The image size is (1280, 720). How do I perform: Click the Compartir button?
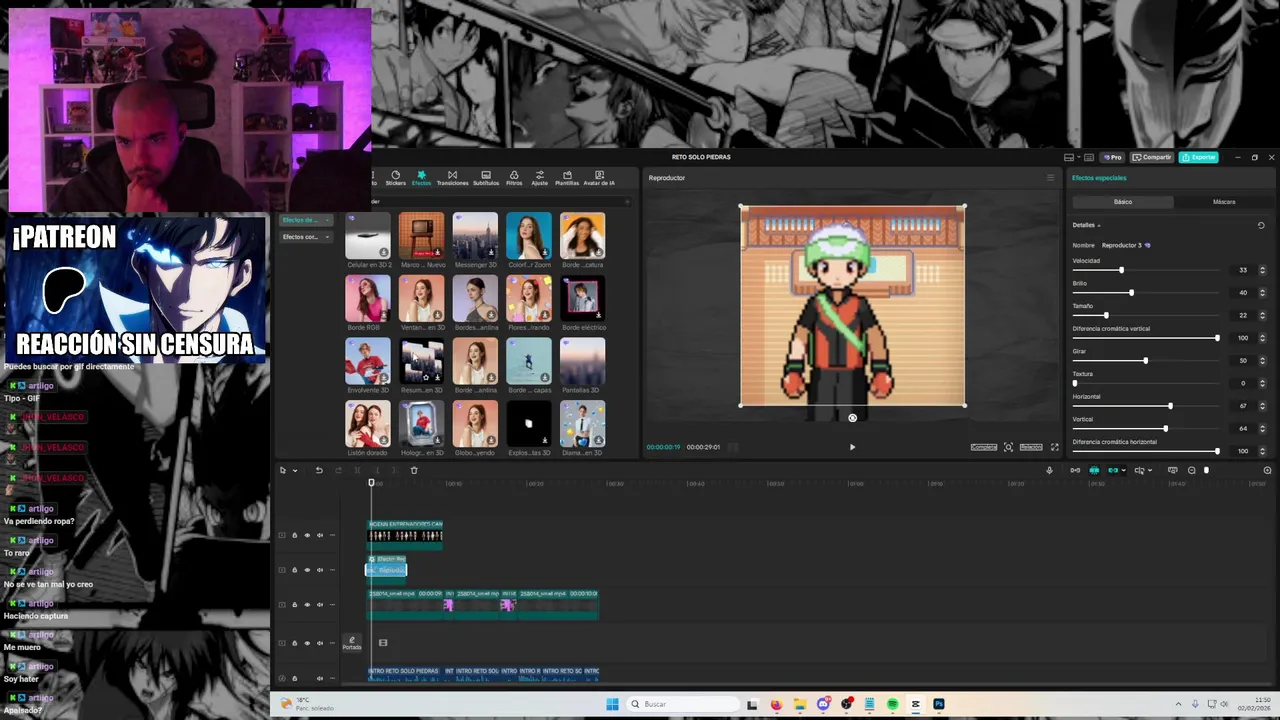[x=1152, y=157]
